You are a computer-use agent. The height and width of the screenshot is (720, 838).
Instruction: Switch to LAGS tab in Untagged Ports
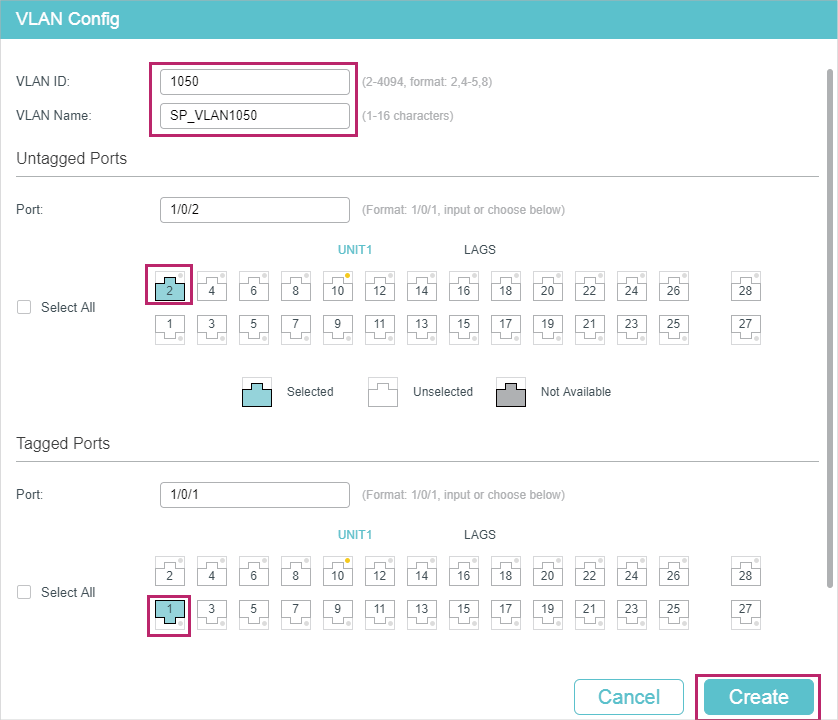pyautogui.click(x=479, y=250)
